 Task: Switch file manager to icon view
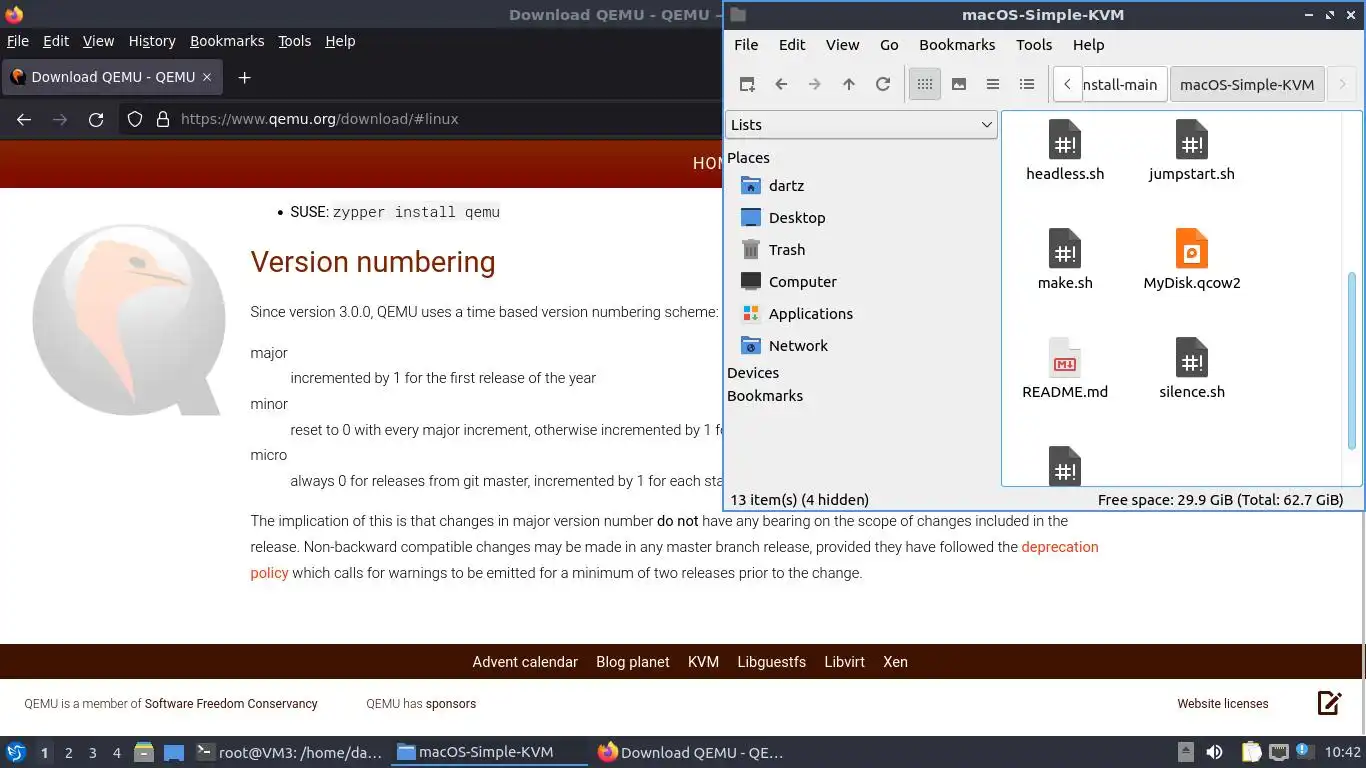point(925,84)
